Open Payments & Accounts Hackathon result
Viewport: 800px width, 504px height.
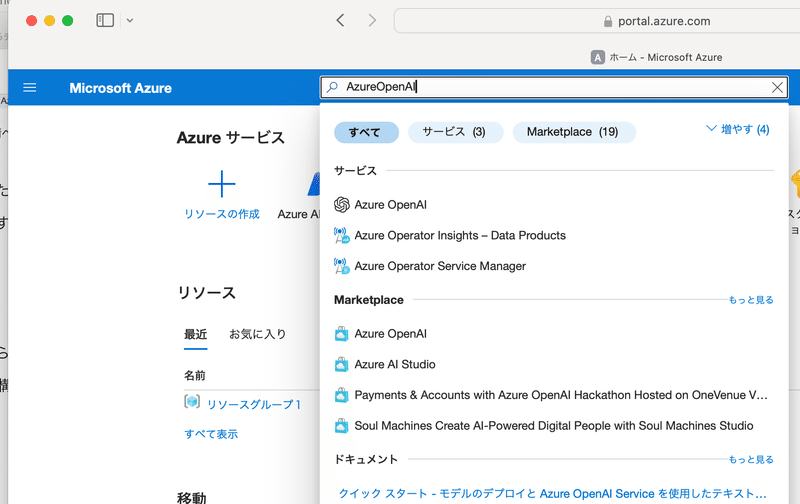561,395
